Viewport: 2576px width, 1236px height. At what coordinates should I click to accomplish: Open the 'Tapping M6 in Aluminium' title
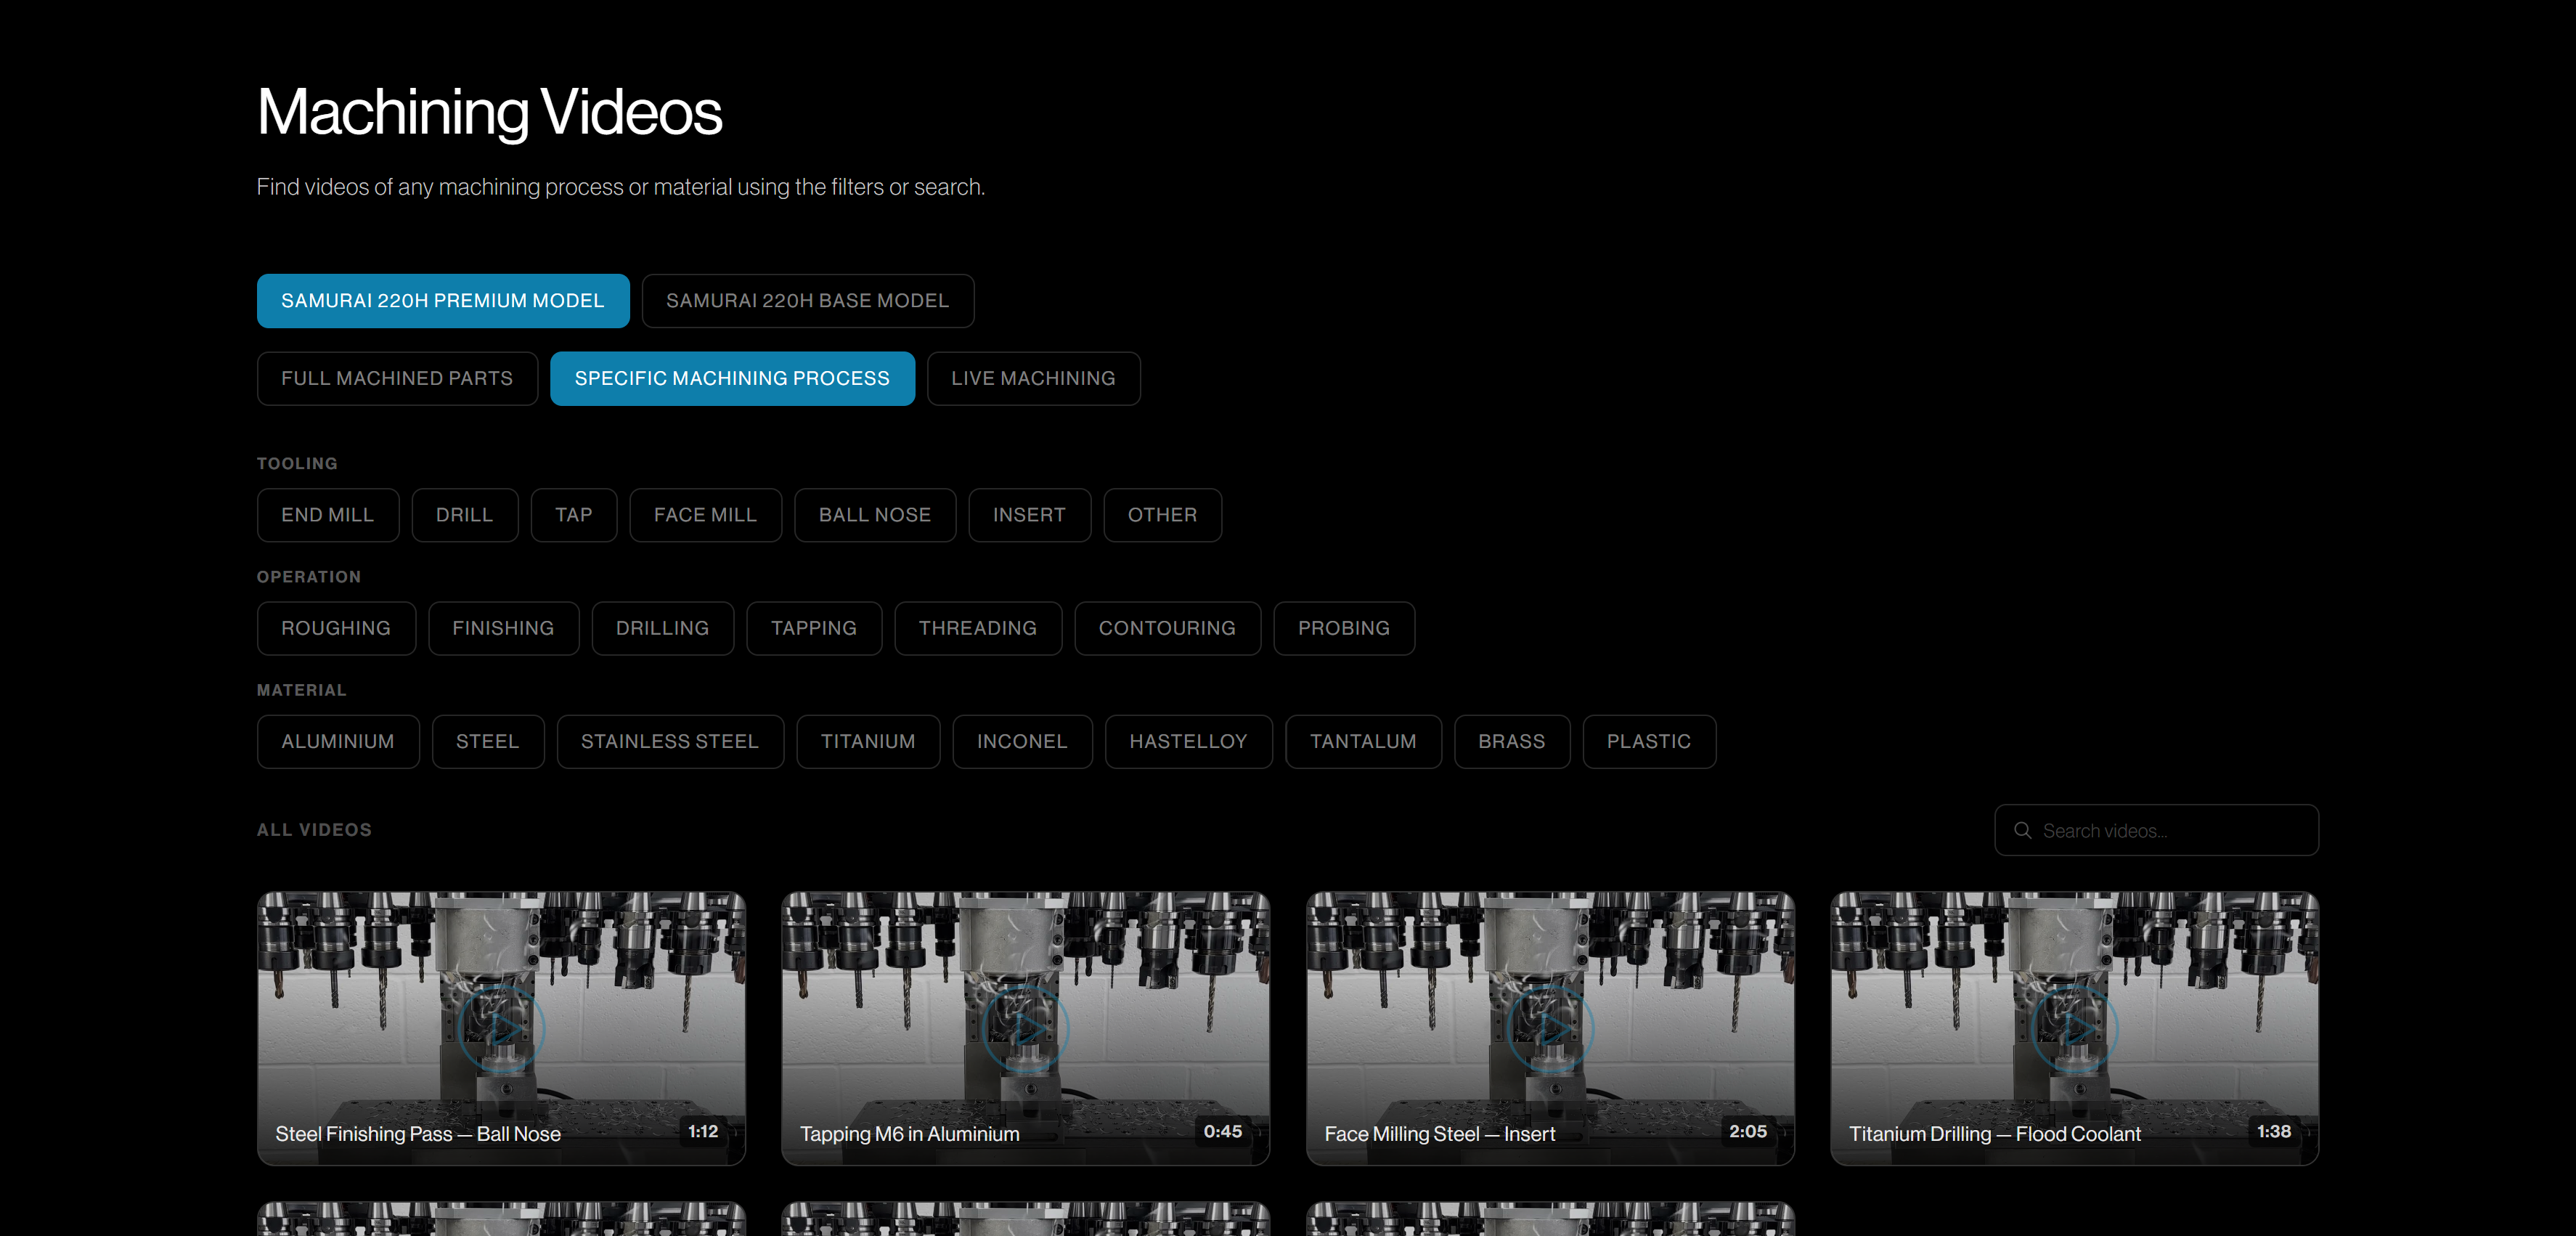[x=910, y=1134]
